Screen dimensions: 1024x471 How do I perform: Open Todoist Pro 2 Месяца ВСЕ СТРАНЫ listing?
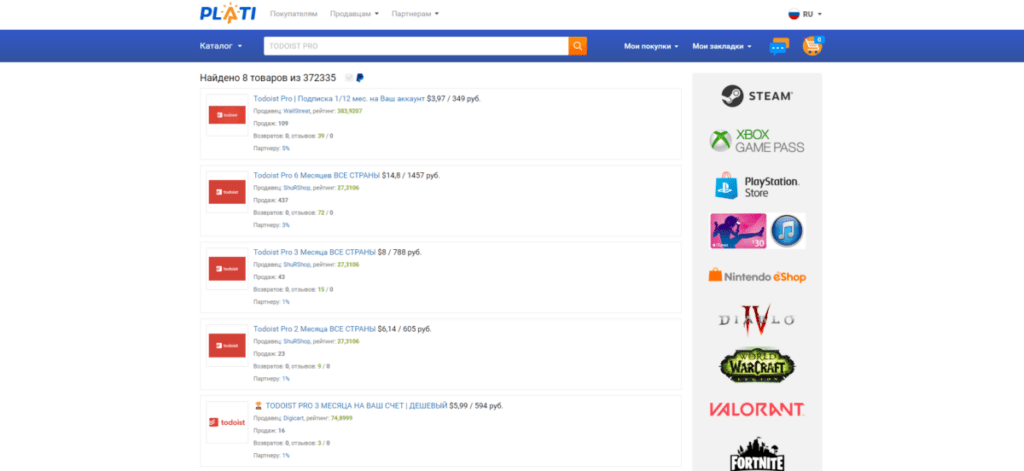[x=314, y=329]
